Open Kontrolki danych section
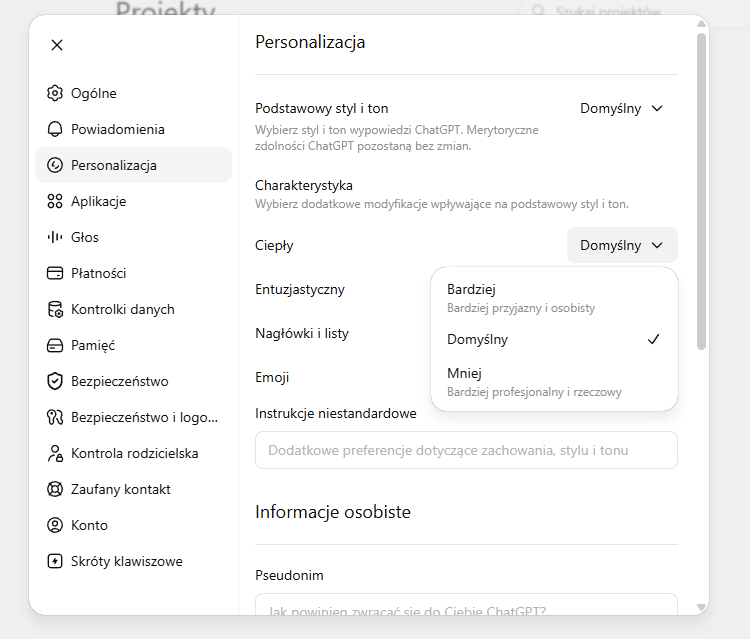This screenshot has height=639, width=750. click(133, 309)
